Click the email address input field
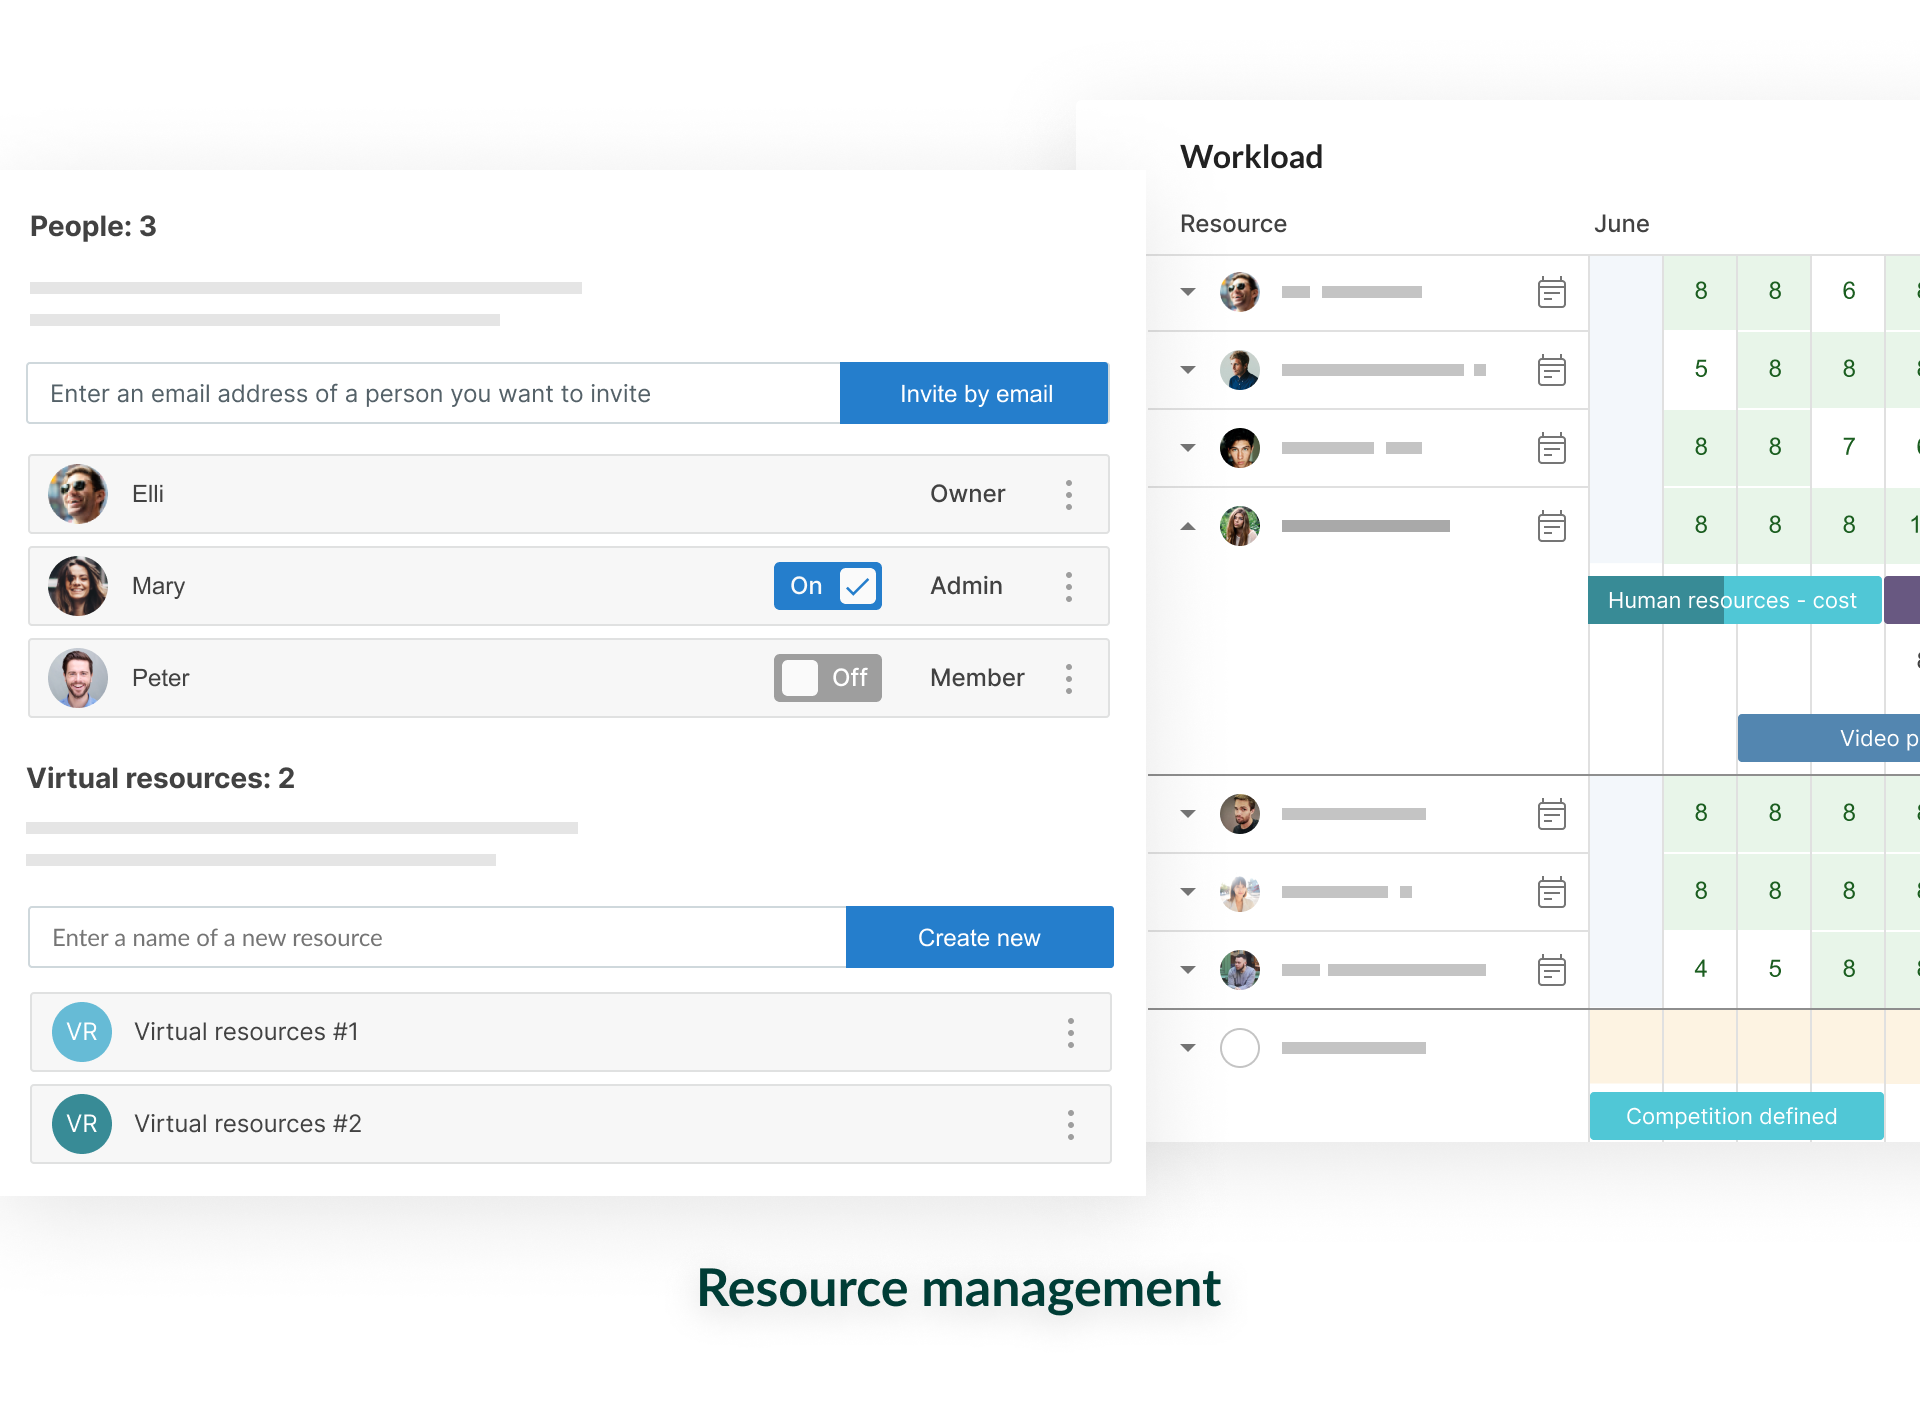 pos(433,394)
